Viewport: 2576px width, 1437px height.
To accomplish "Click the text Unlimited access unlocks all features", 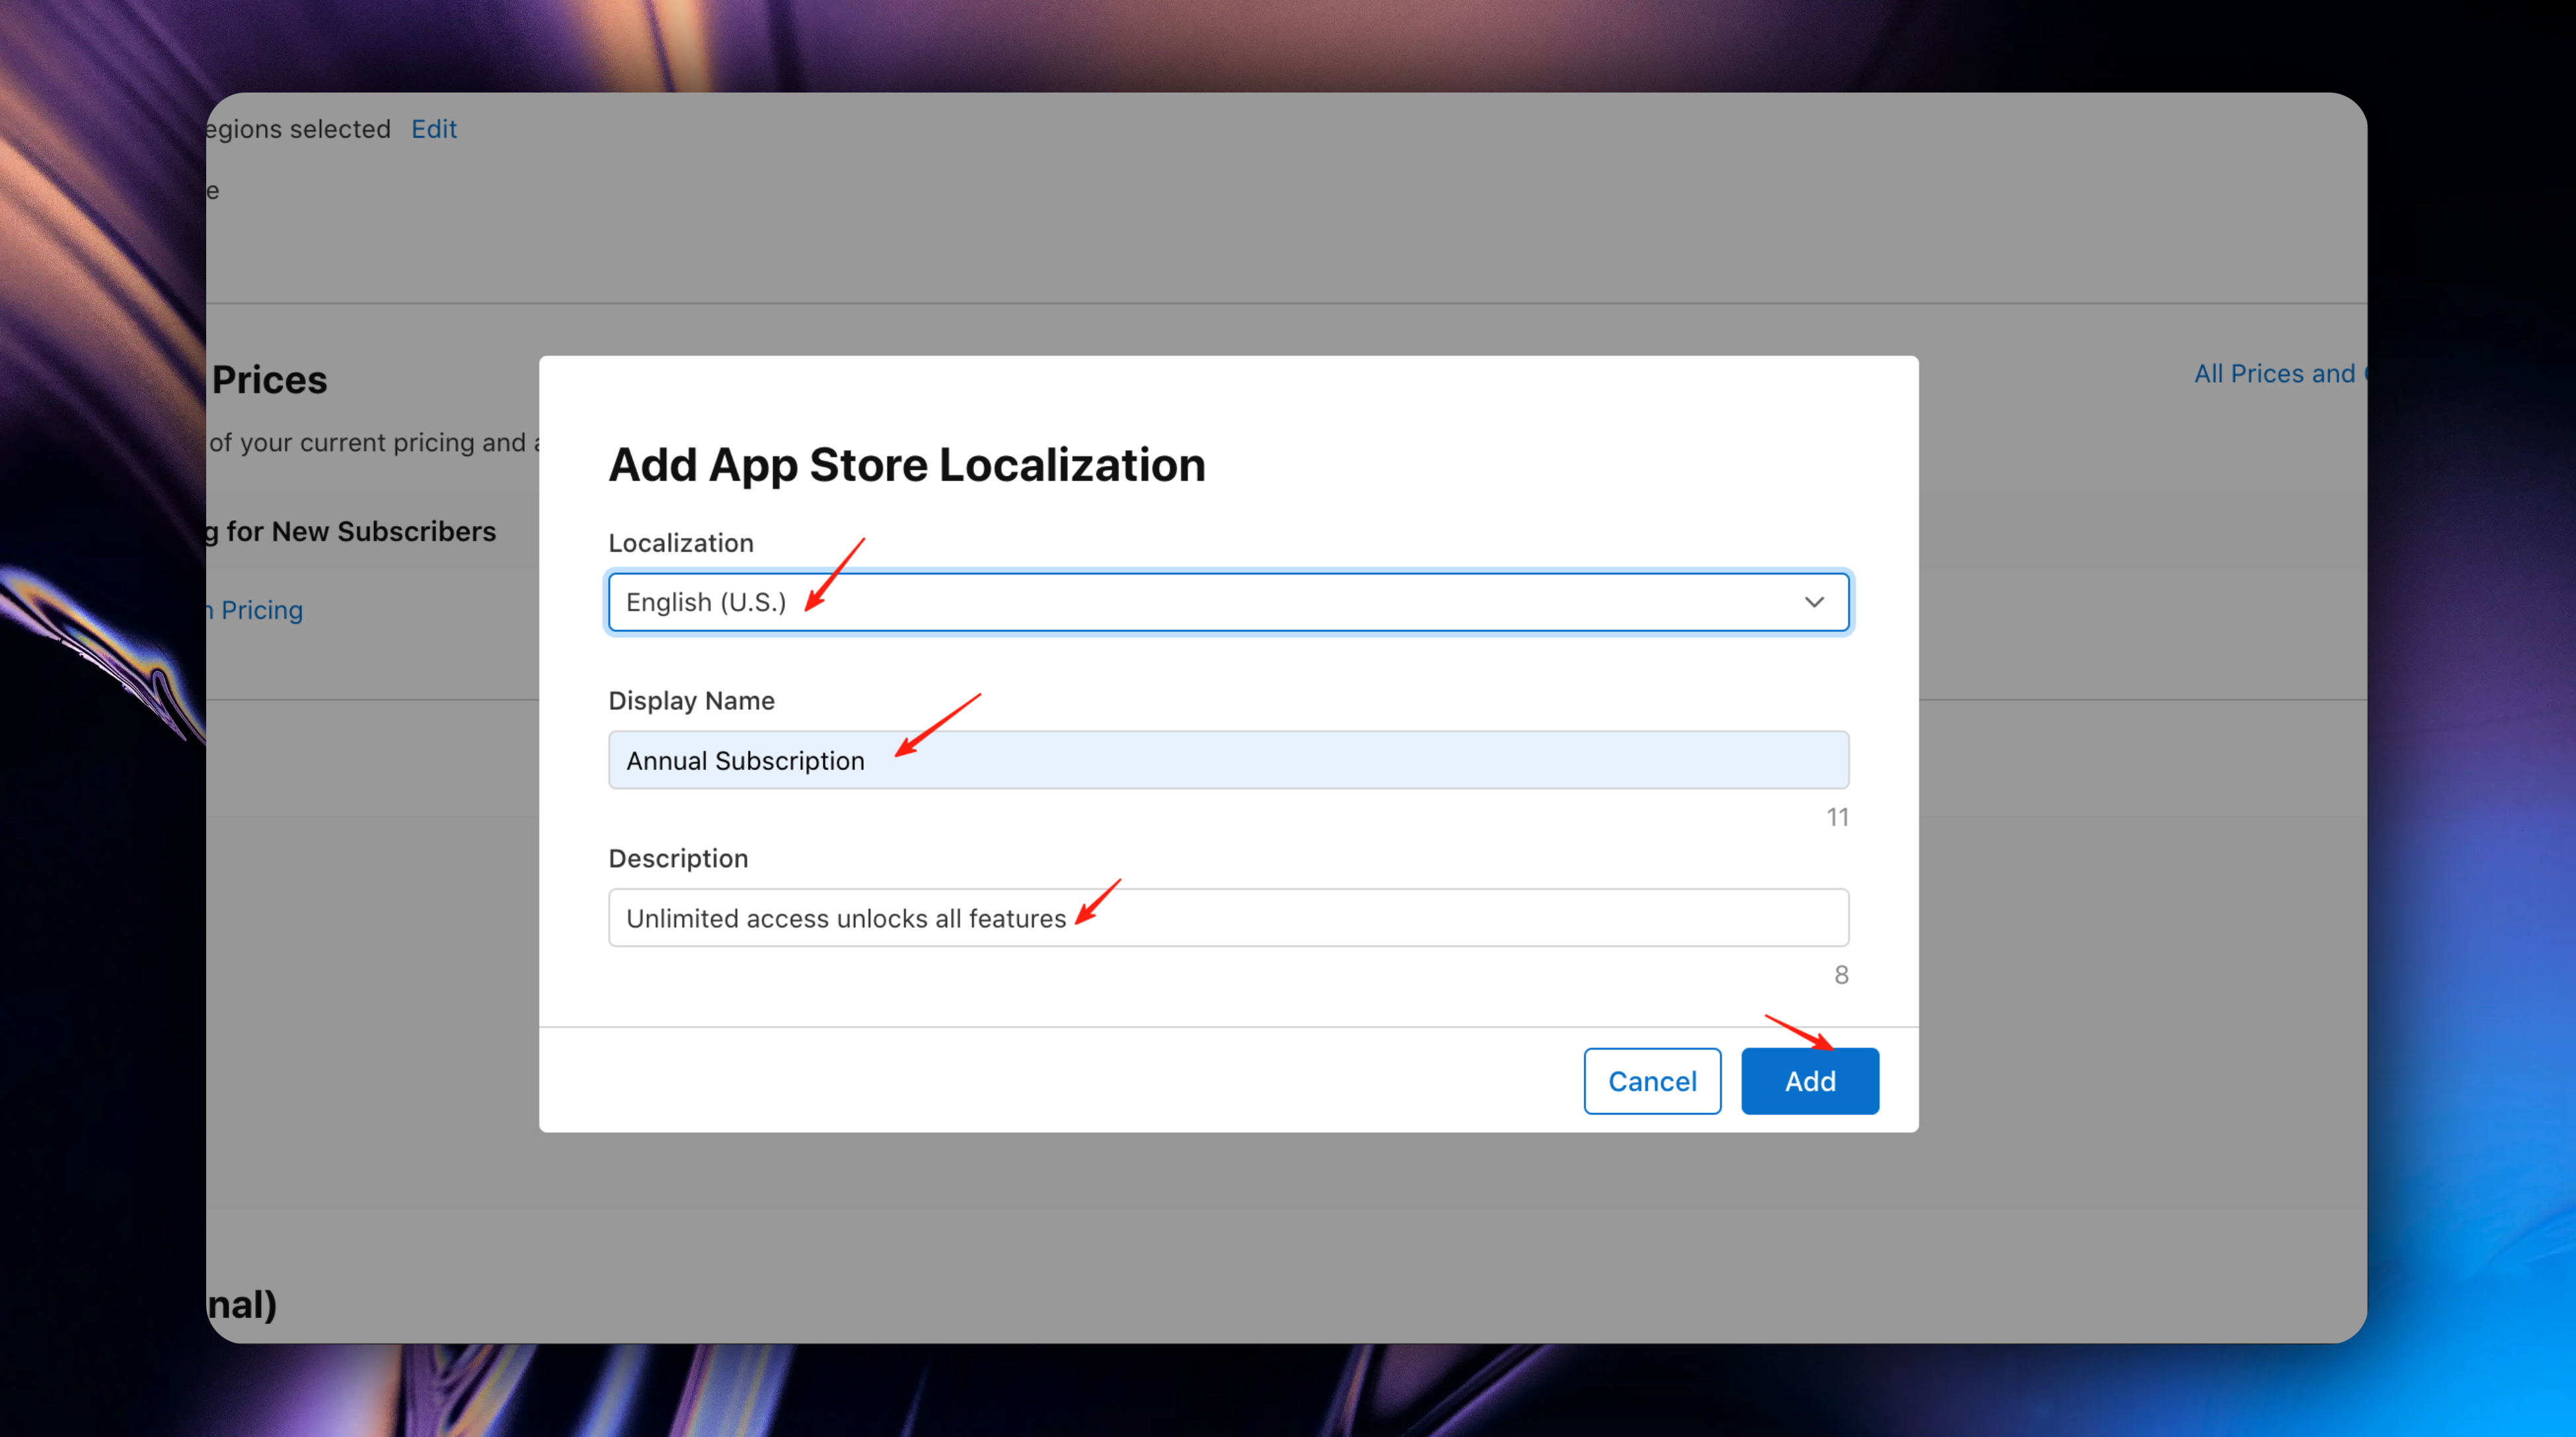I will click(845, 917).
